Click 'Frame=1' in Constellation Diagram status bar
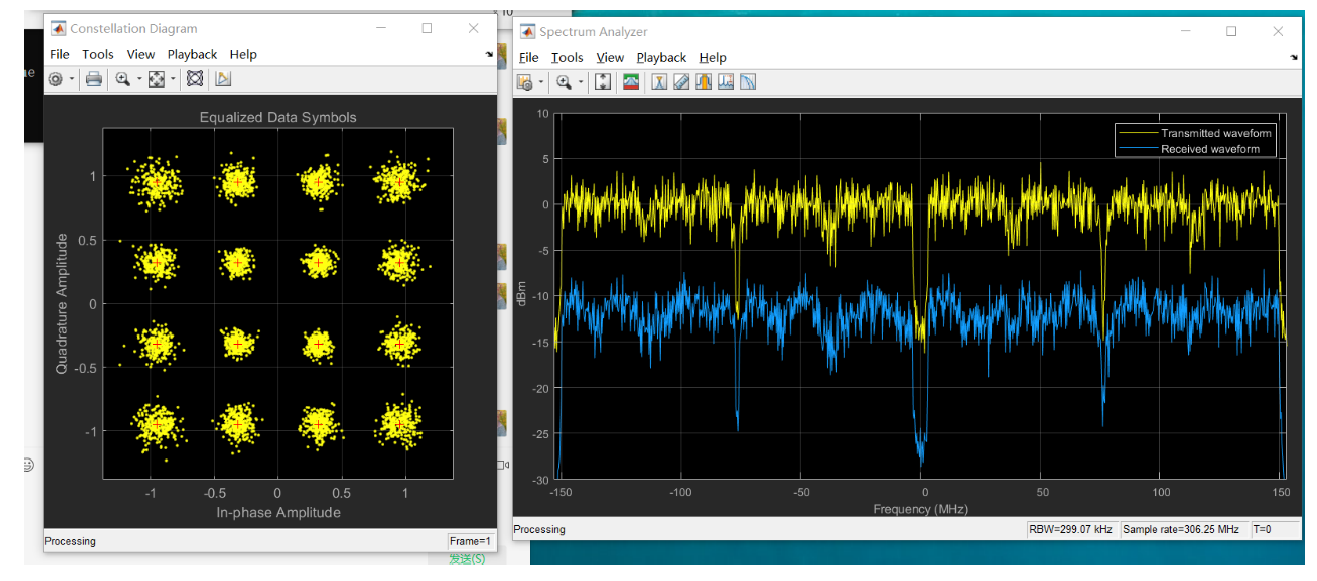 pos(471,541)
